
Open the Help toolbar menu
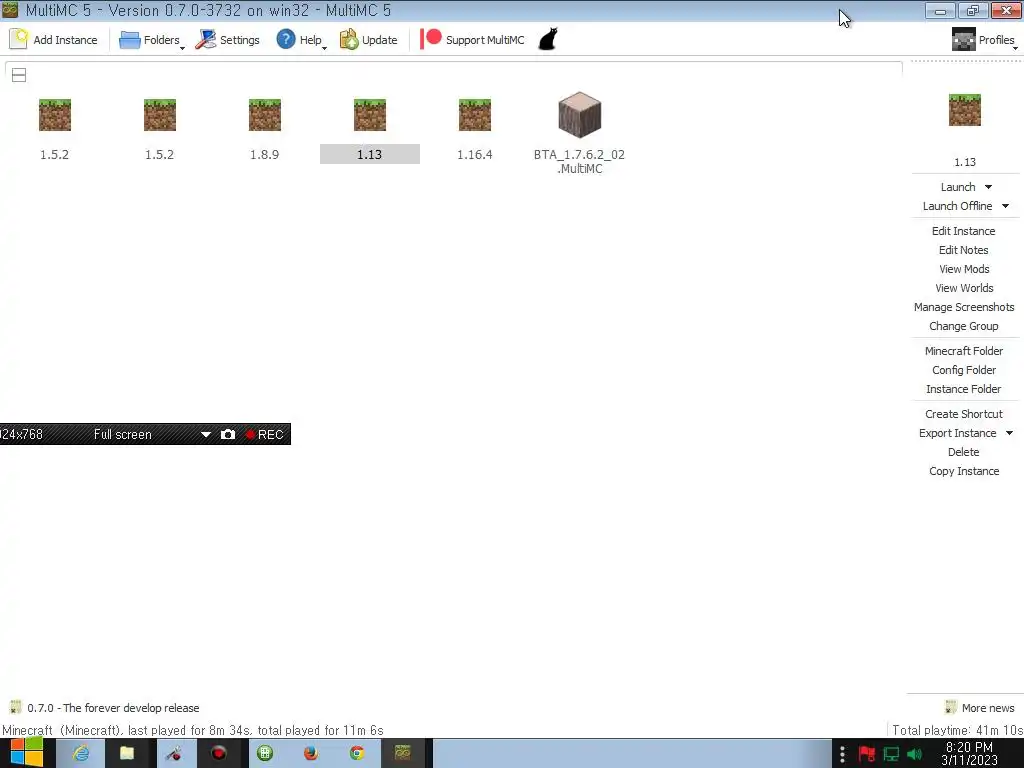pos(300,40)
